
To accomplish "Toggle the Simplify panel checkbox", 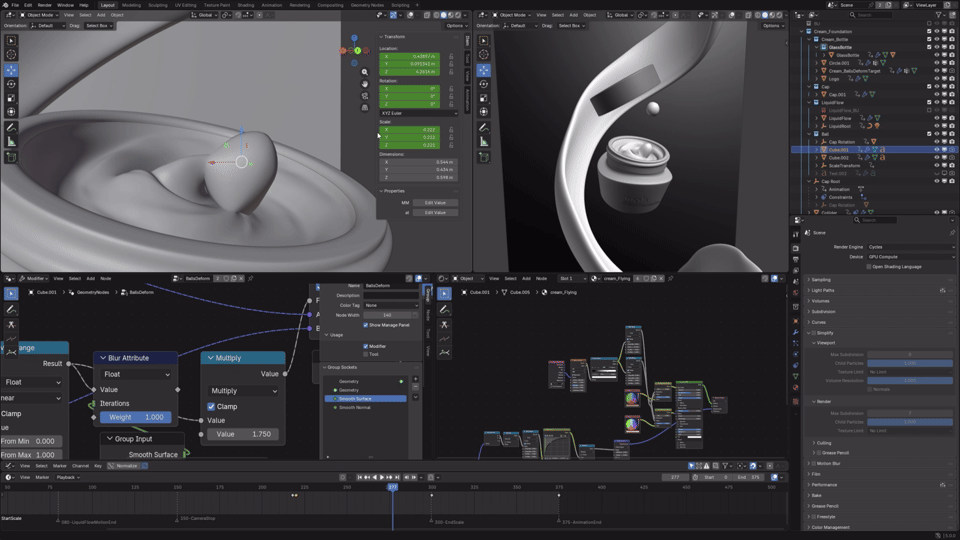I will coord(813,333).
